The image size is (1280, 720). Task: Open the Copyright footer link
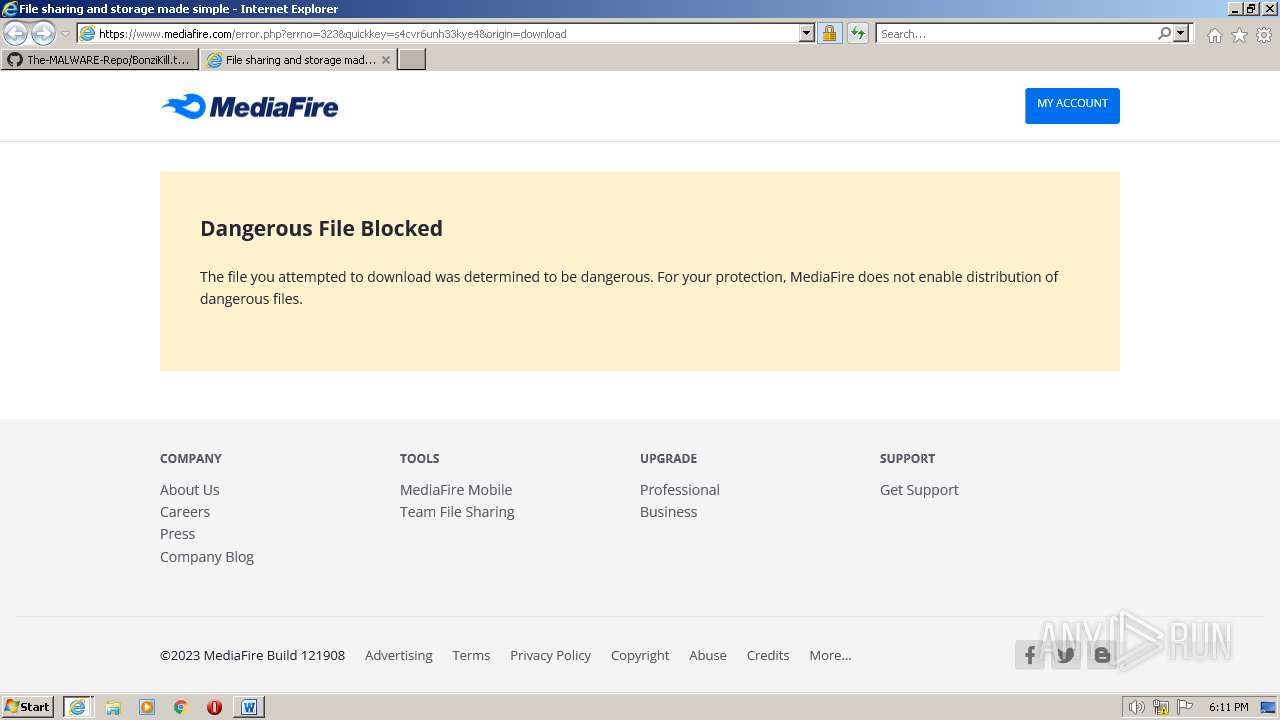pos(640,655)
